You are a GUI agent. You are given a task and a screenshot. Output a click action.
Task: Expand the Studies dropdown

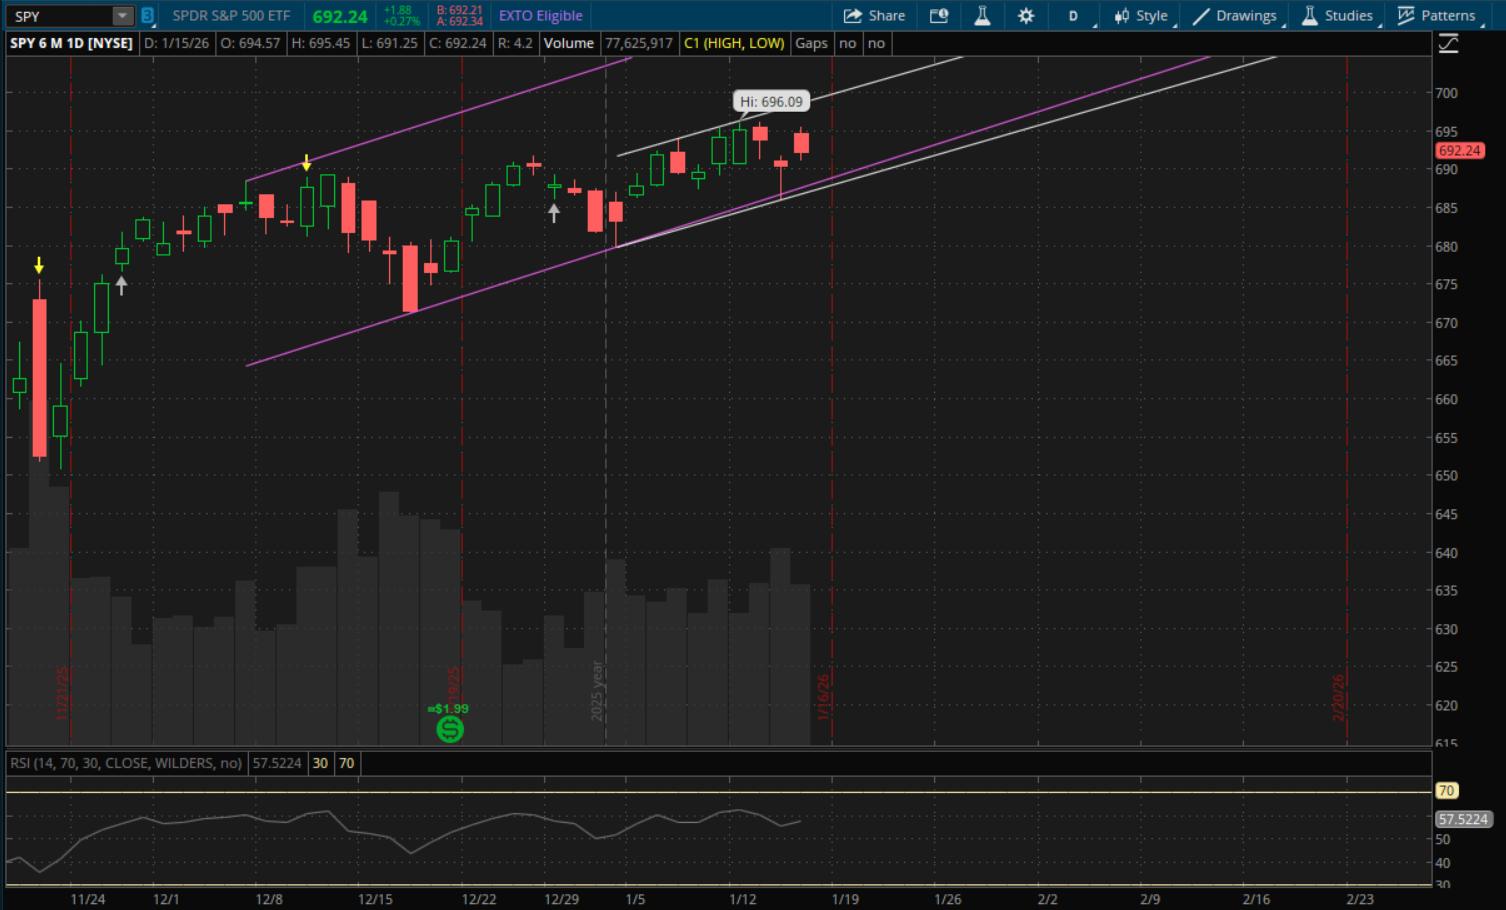pyautogui.click(x=1337, y=16)
